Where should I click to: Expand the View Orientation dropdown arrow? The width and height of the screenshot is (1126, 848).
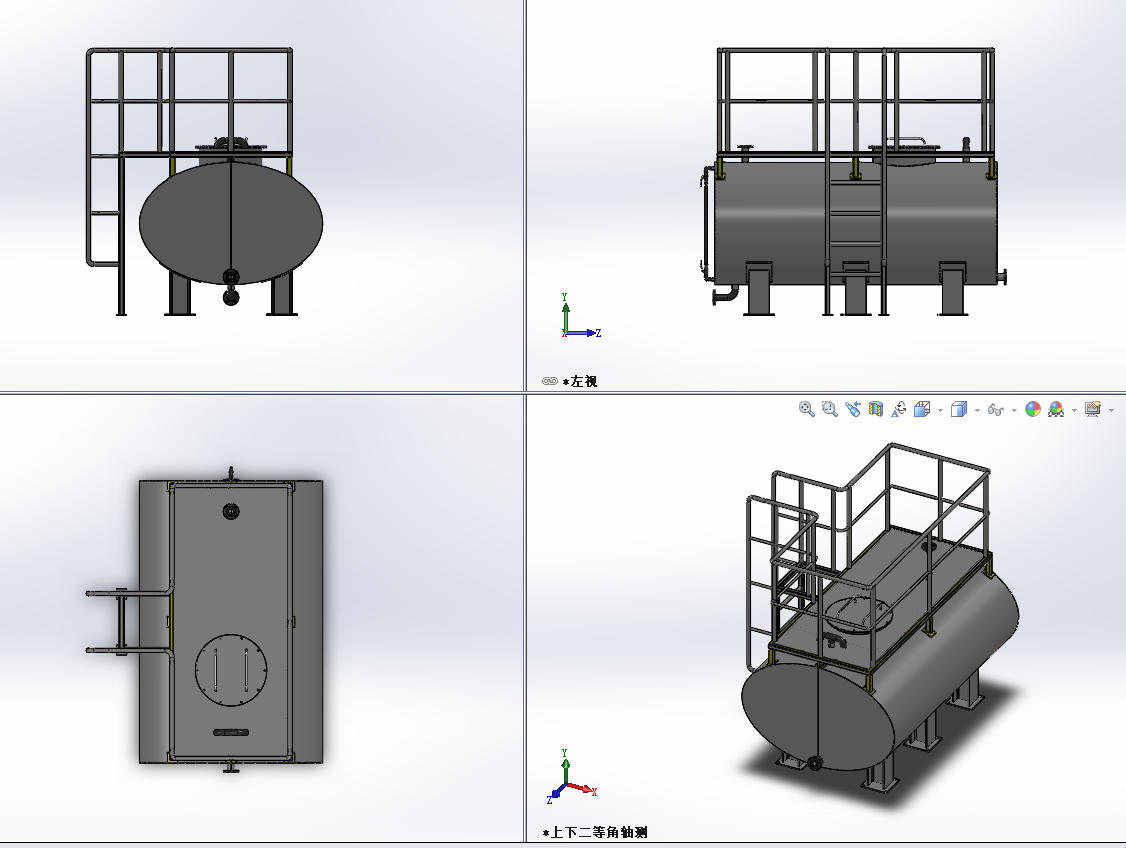[x=941, y=411]
